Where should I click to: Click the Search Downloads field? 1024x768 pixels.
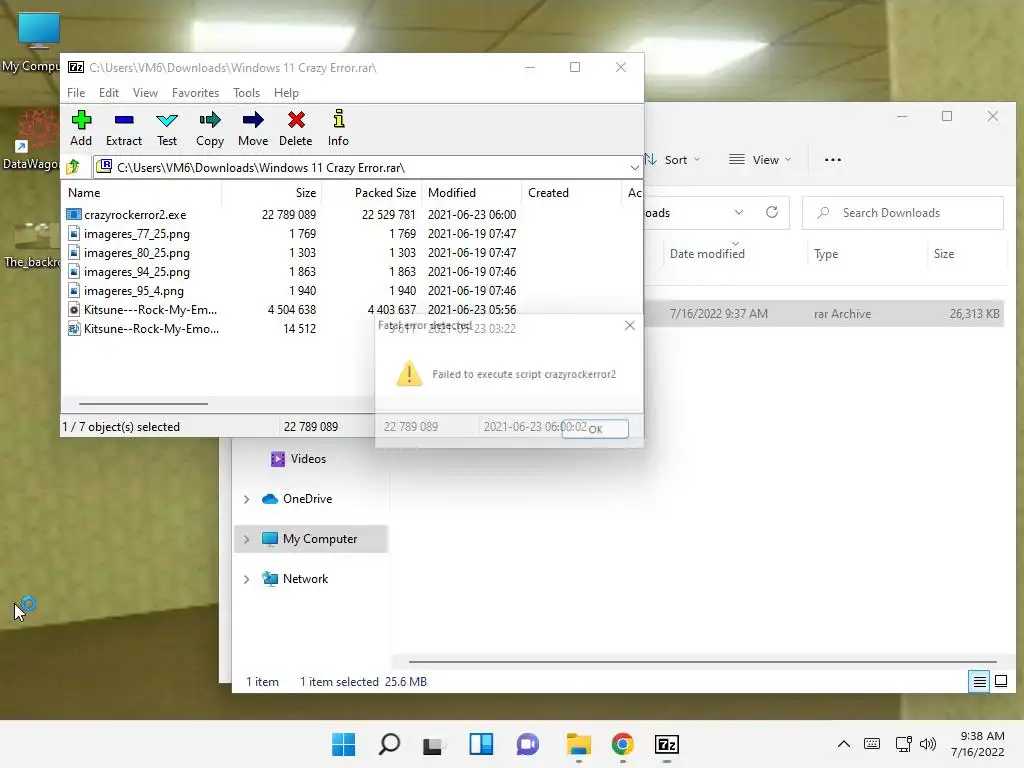[903, 213]
